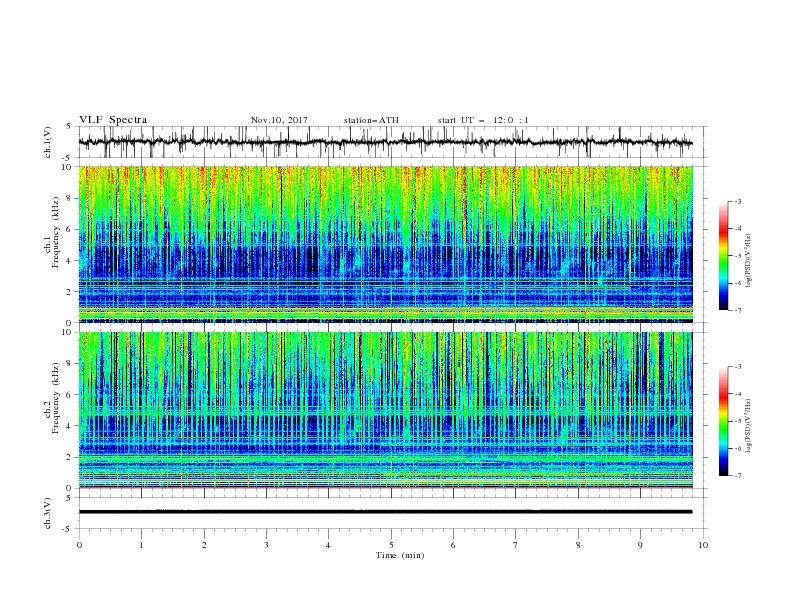Select the "ch.2 Frequency (kHz)" axis label
Image resolution: width=792 pixels, height=612 pixels.
pos(52,398)
